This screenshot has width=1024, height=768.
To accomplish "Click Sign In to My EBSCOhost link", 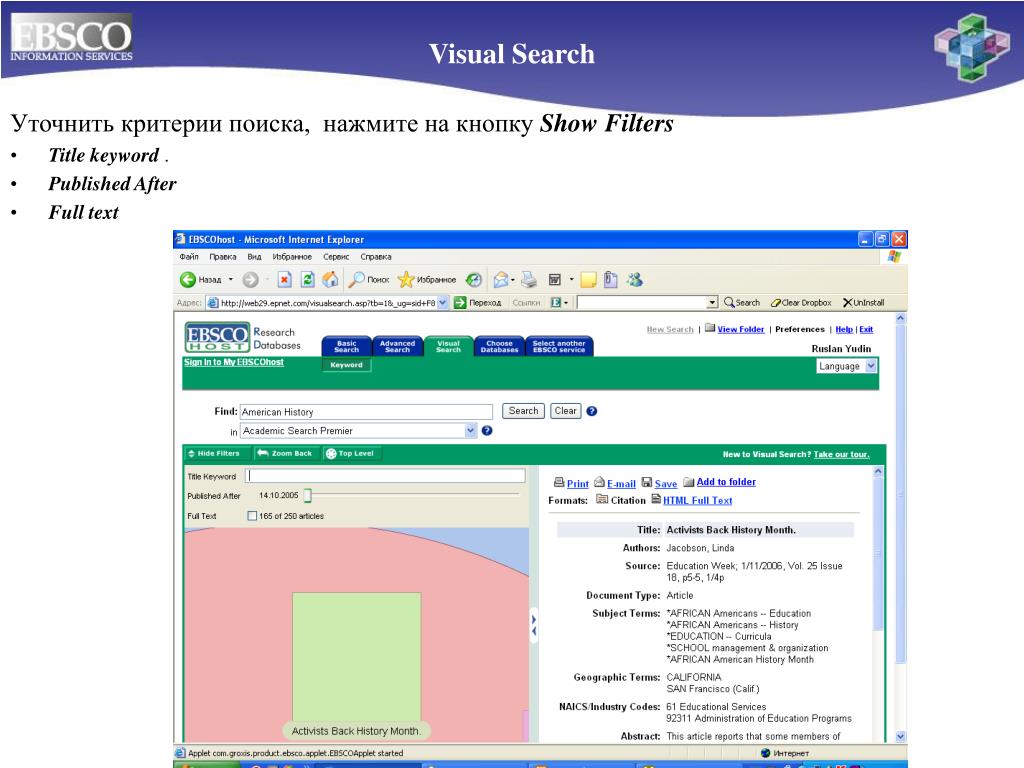I will (x=234, y=362).
